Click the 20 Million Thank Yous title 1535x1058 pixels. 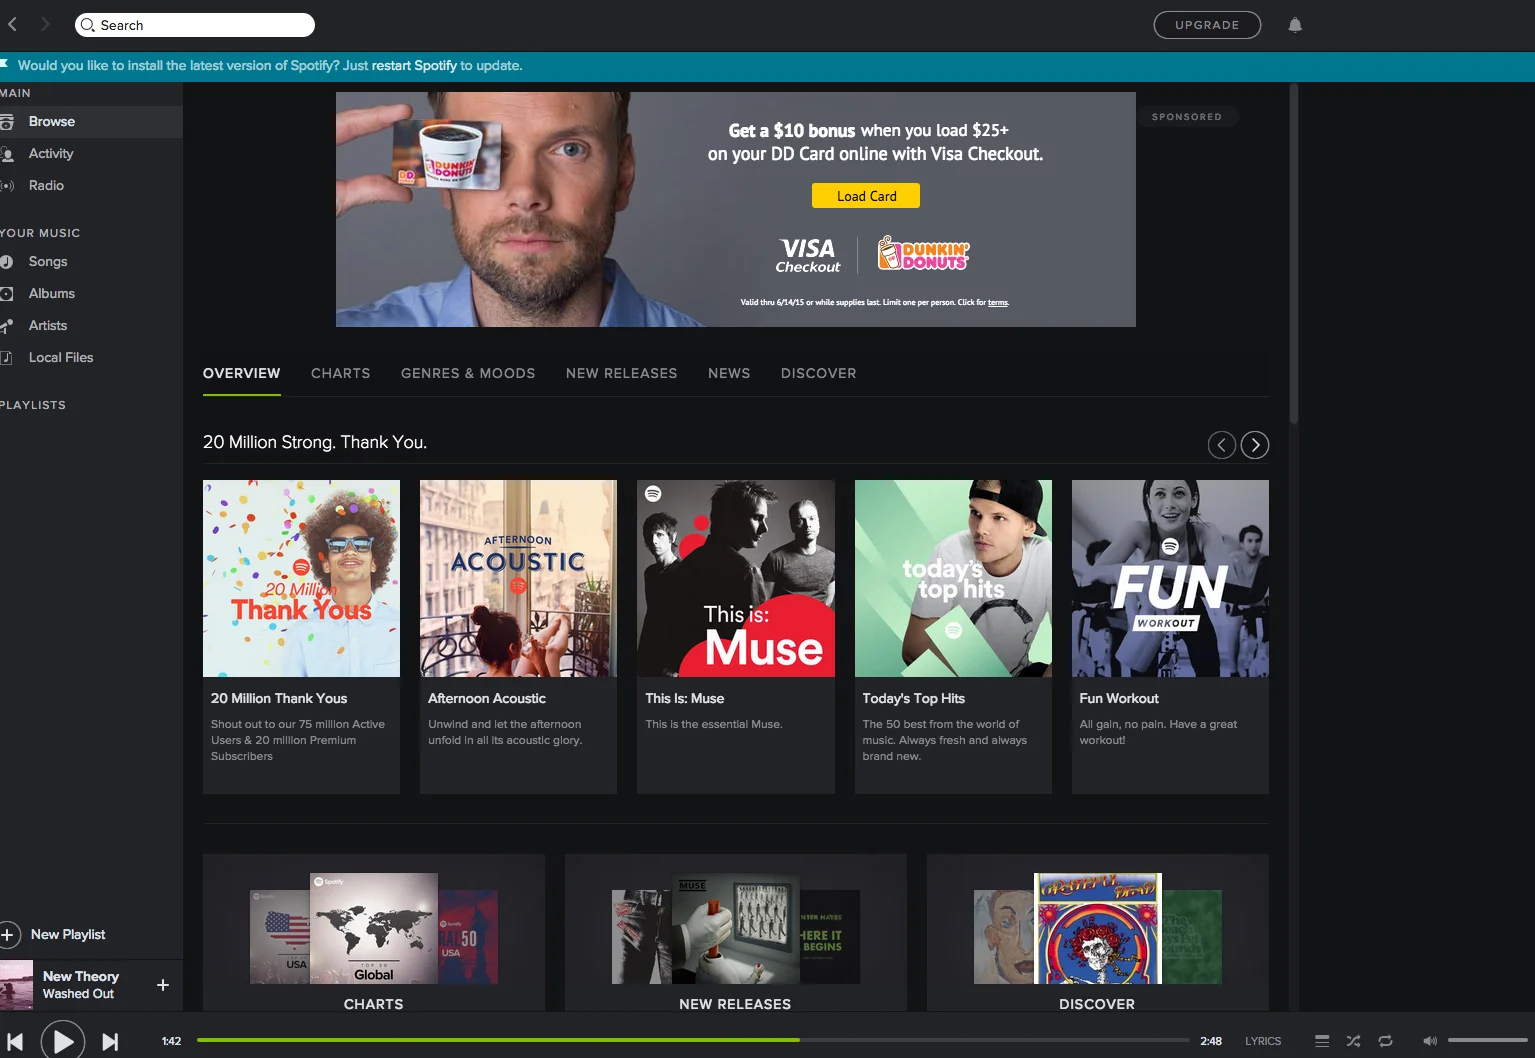(x=279, y=698)
